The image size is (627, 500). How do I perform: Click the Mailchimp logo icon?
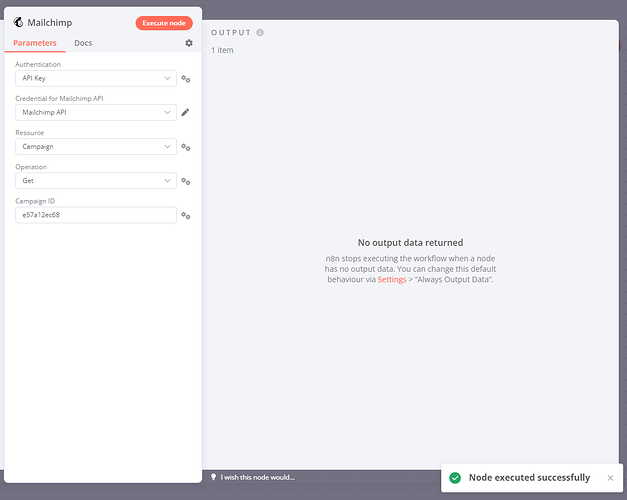[18, 22]
